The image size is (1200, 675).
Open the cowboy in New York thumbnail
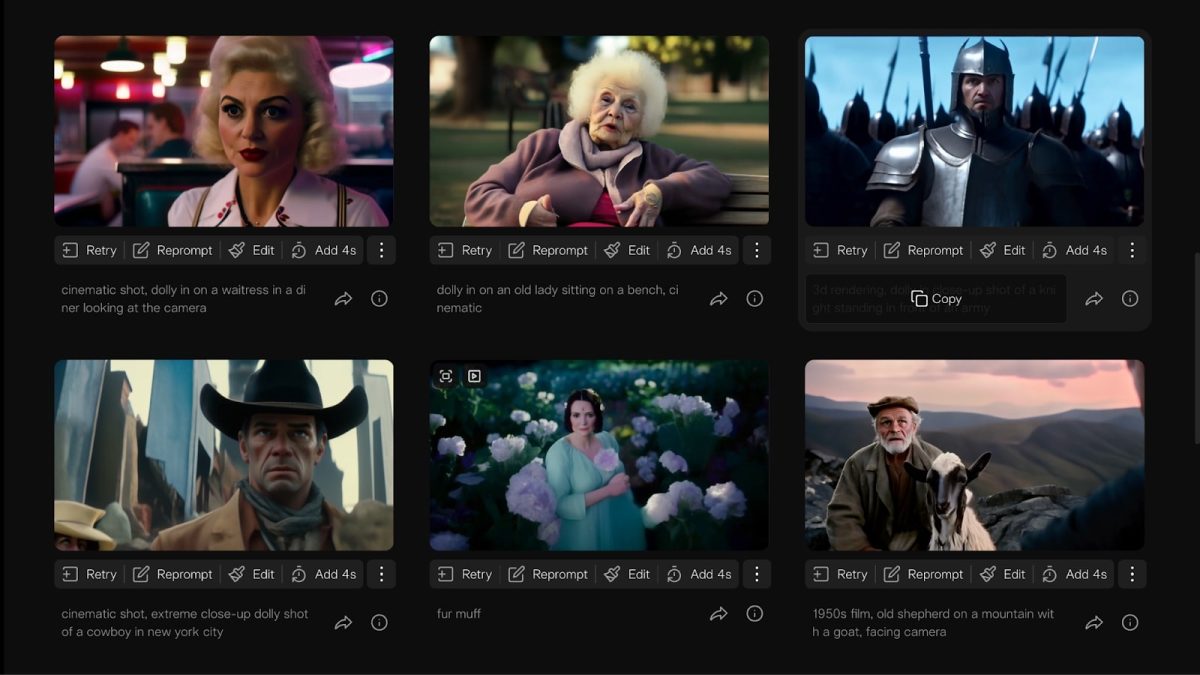(224, 455)
